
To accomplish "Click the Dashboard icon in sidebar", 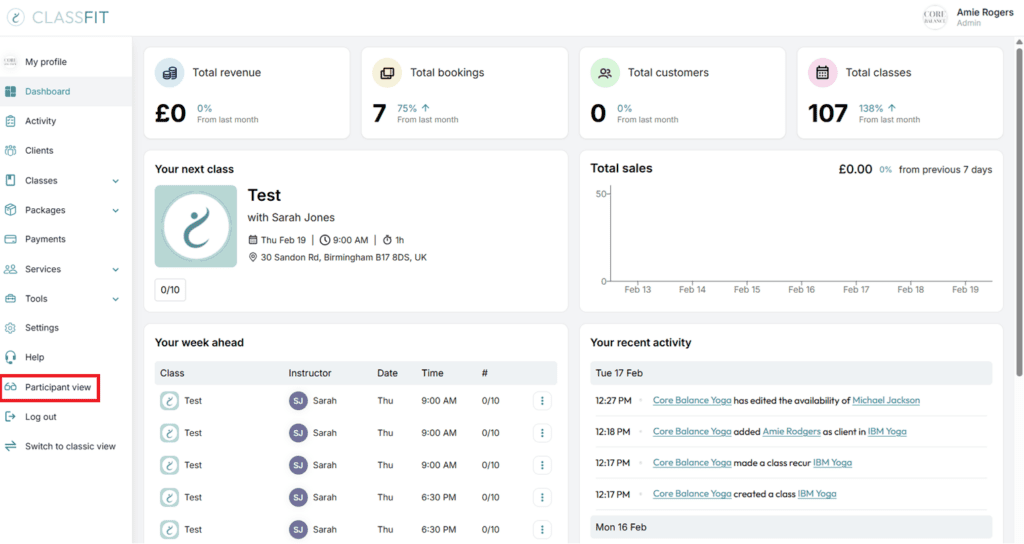I will coord(11,92).
